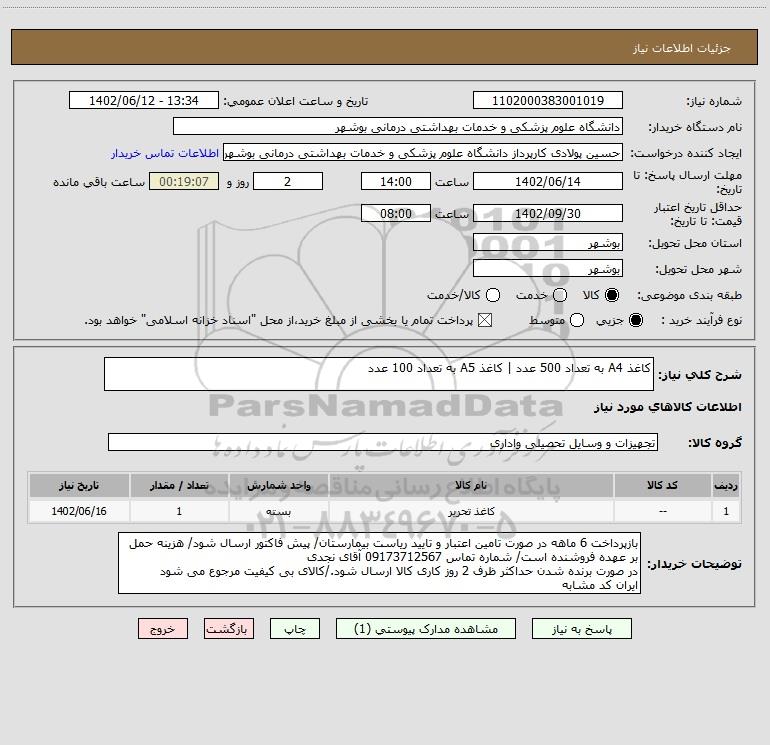Click the پاسخ به نیاز button
The height and width of the screenshot is (745, 770).
coord(581,629)
